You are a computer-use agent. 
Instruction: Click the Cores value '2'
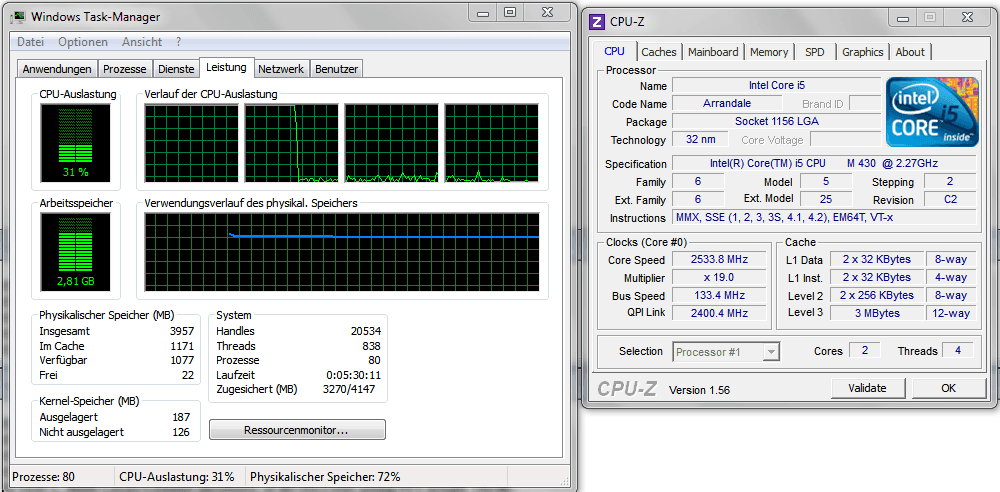click(865, 350)
